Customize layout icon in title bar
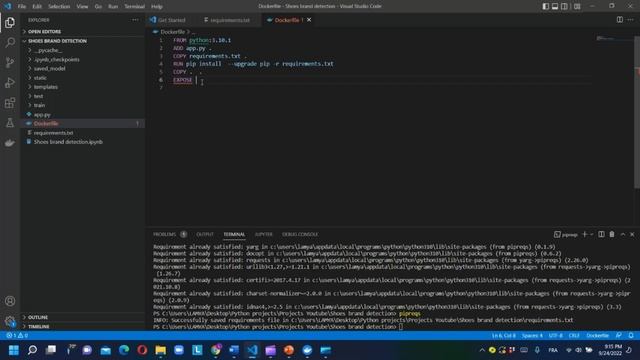 577,6
